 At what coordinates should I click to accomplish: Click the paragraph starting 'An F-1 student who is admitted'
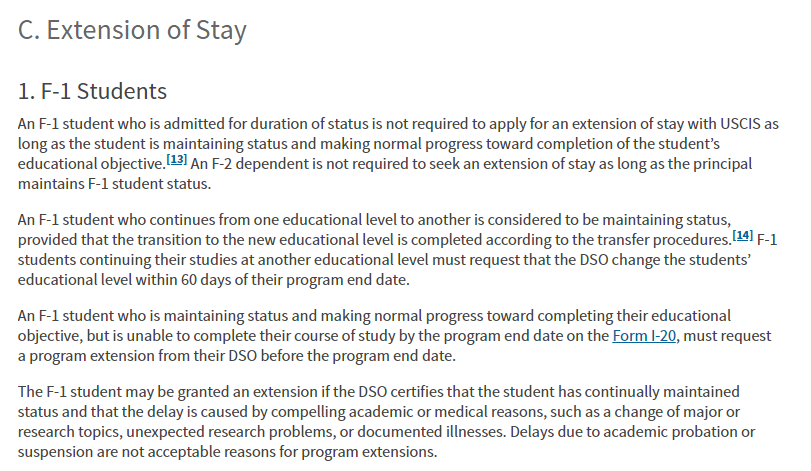[x=398, y=154]
